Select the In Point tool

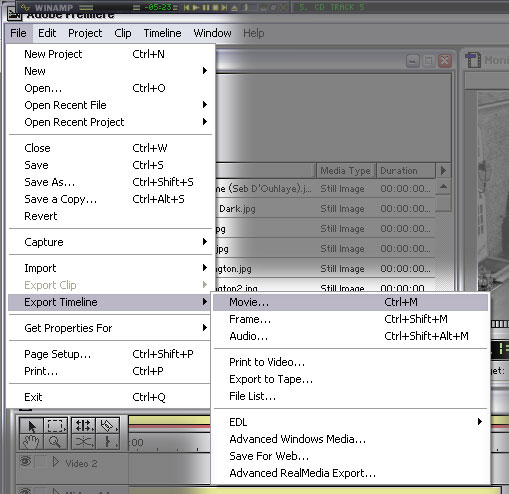tap(107, 441)
